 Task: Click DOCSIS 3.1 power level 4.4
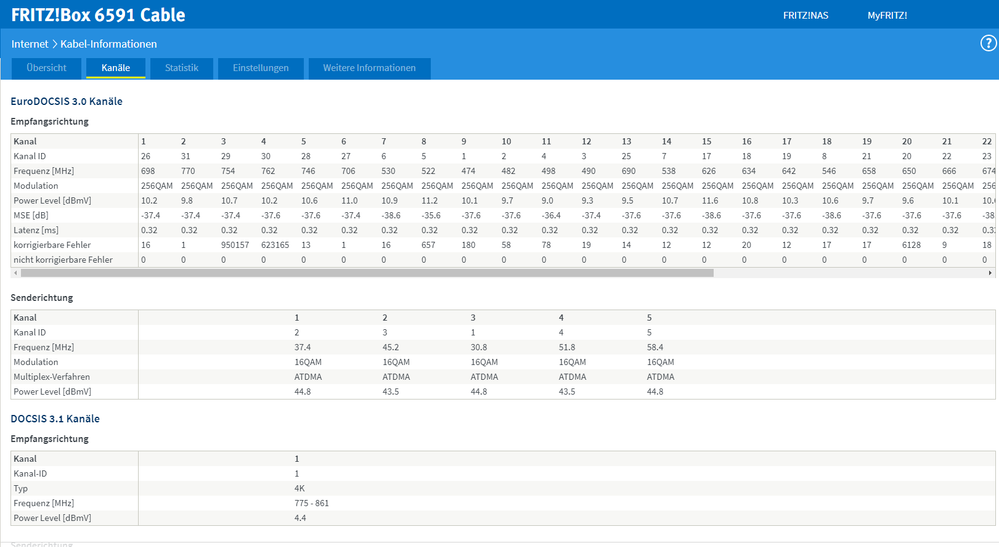click(300, 518)
